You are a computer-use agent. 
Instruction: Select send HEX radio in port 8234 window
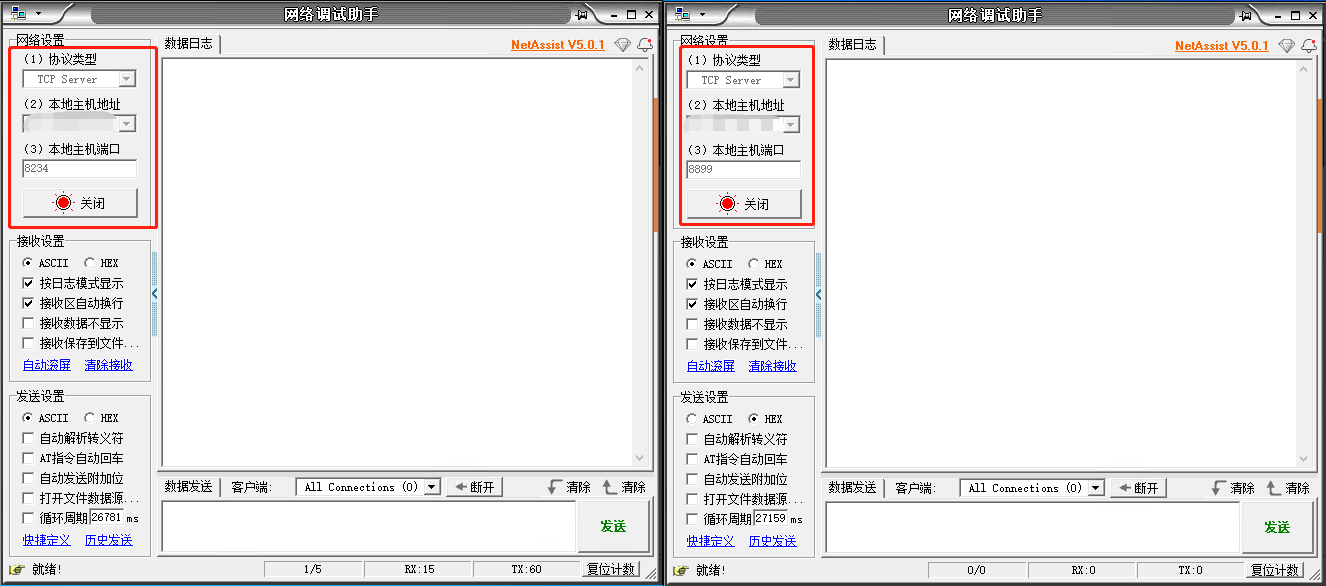(x=89, y=418)
